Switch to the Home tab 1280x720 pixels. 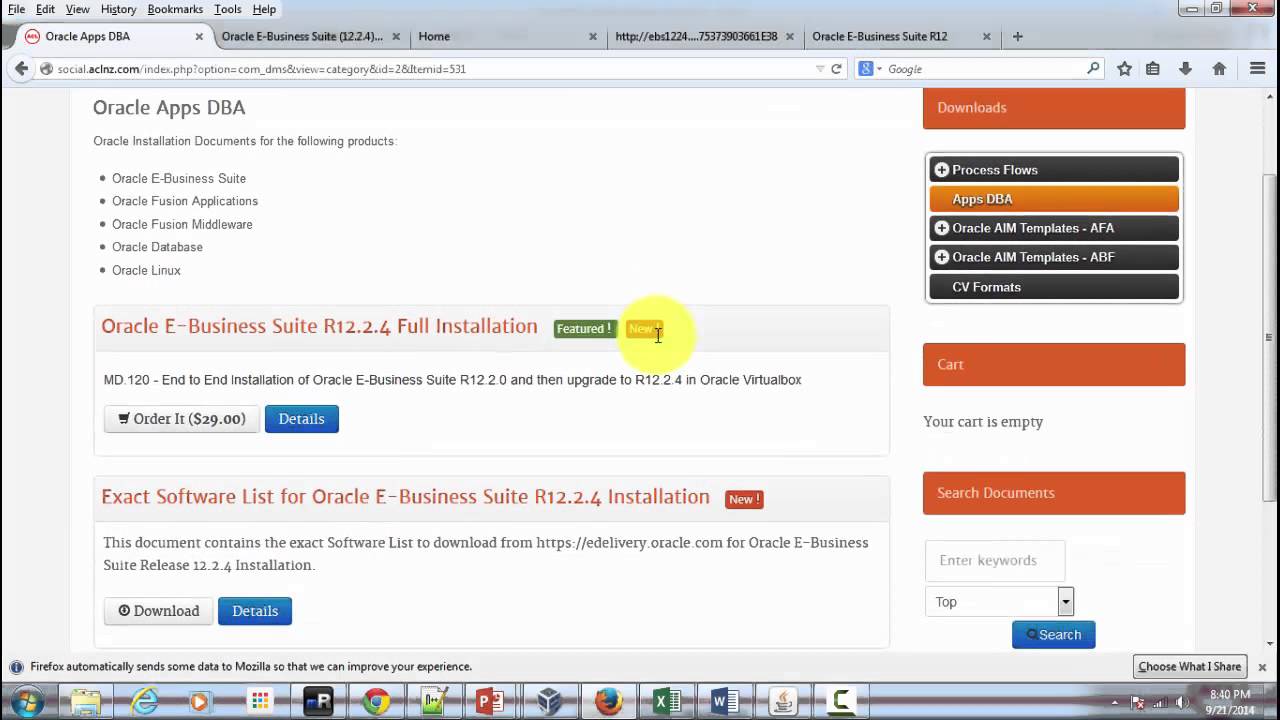506,36
